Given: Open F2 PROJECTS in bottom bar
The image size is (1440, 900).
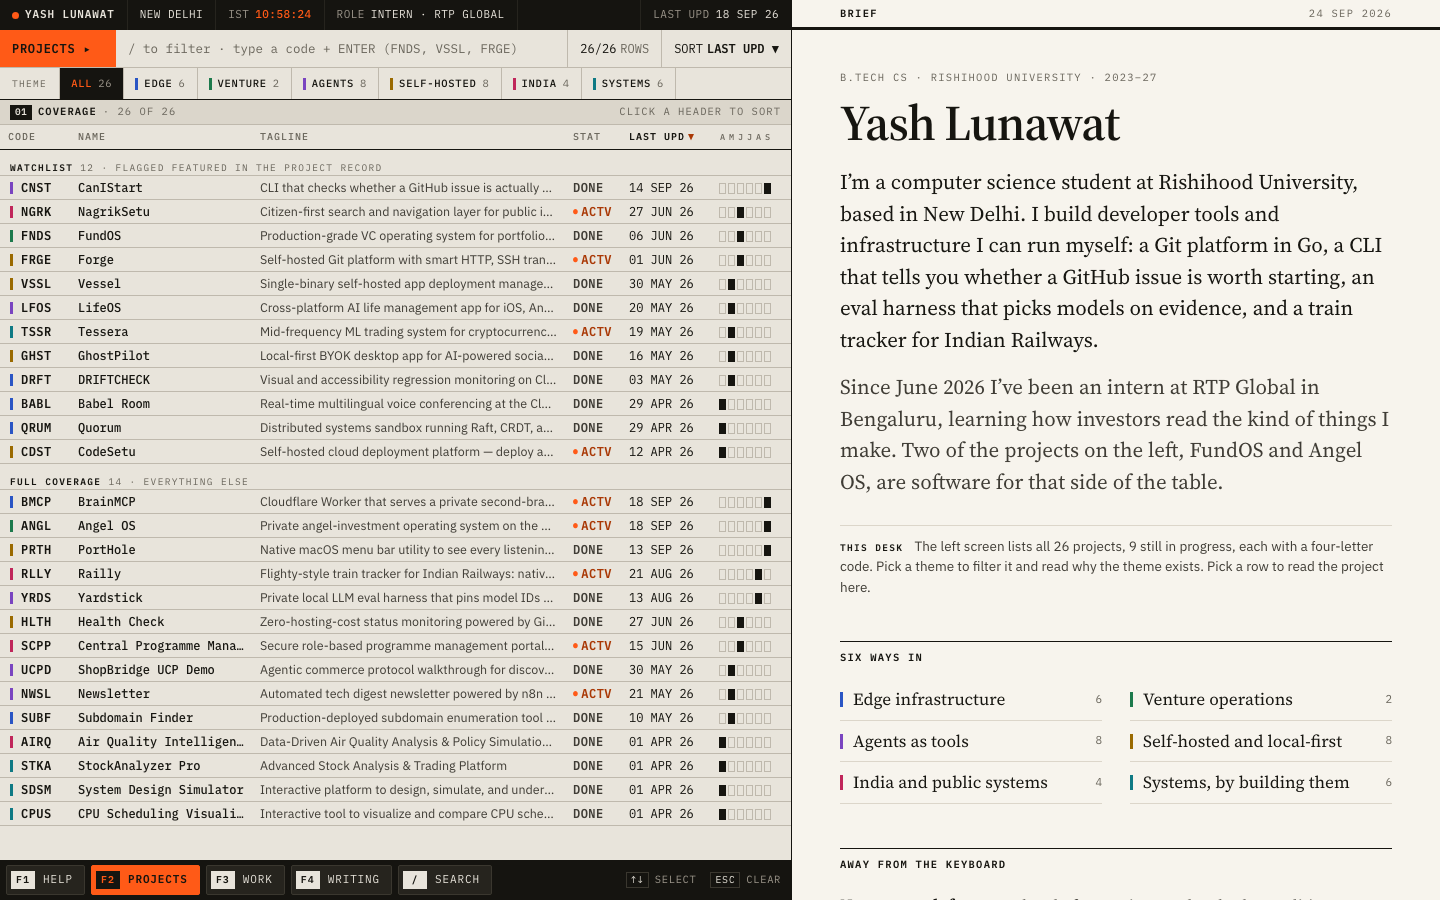Looking at the screenshot, I should click(145, 880).
